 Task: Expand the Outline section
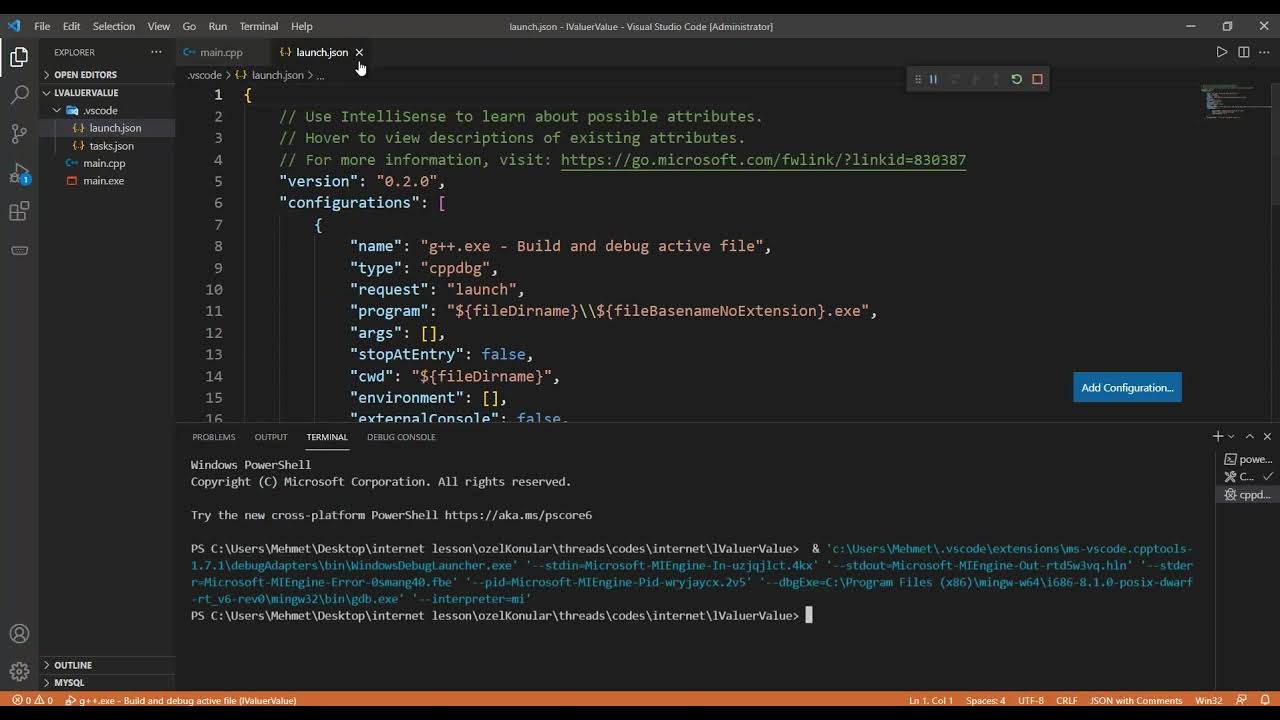pyautogui.click(x=108, y=665)
